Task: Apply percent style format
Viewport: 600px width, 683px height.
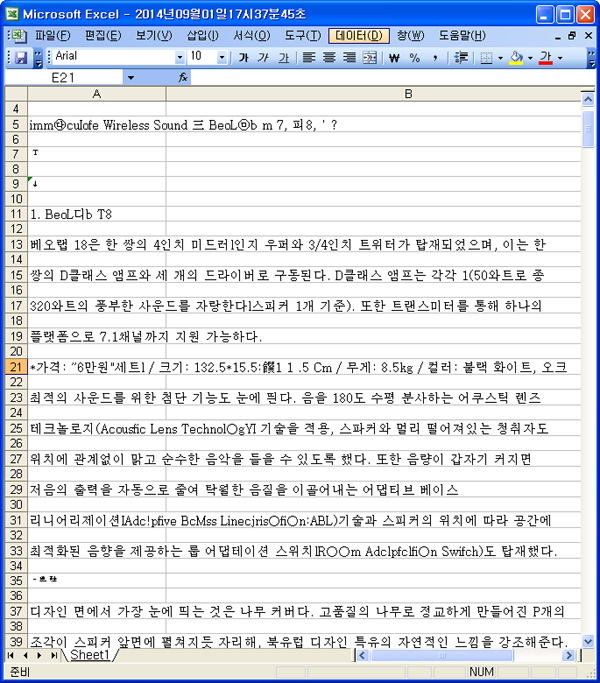Action: point(413,57)
